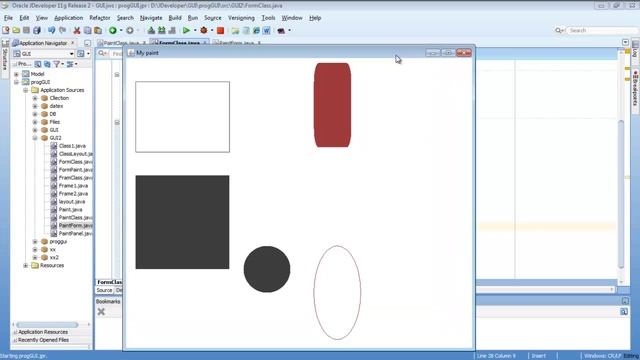Switch to the PaintClass.java editor tab
This screenshot has width=640, height=360.
point(121,42)
